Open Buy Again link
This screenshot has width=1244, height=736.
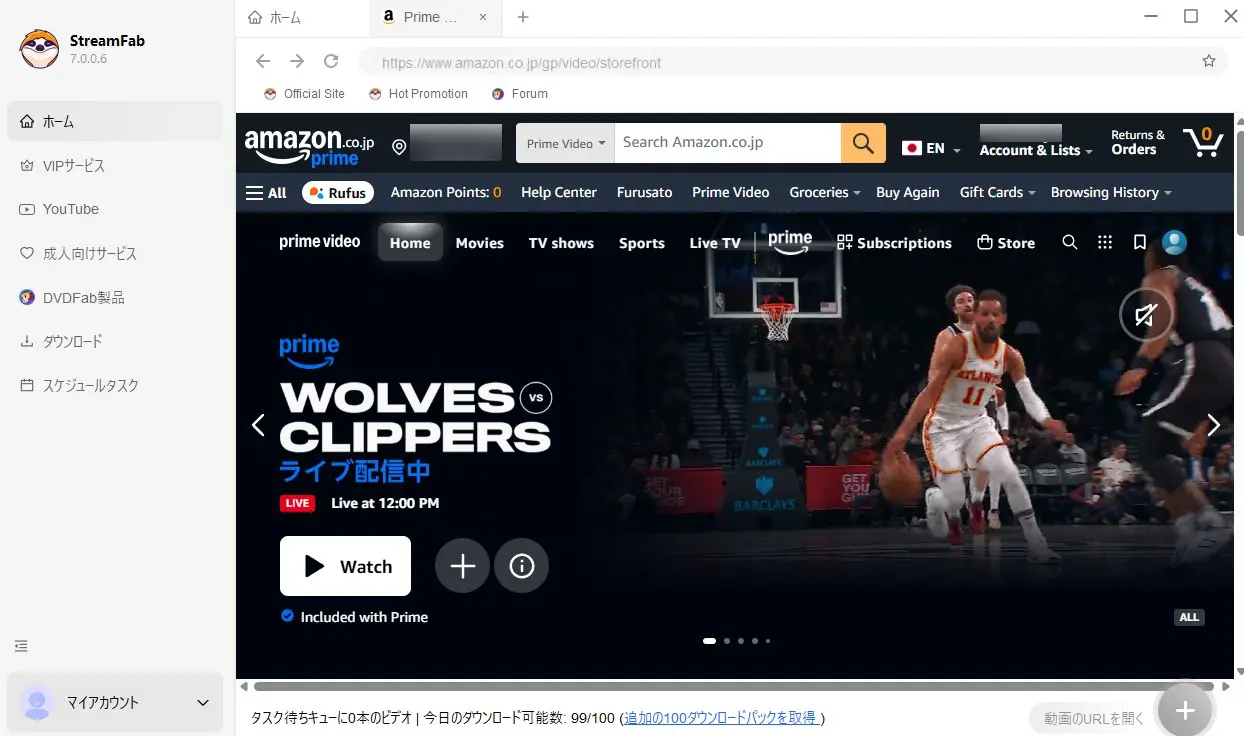[908, 192]
